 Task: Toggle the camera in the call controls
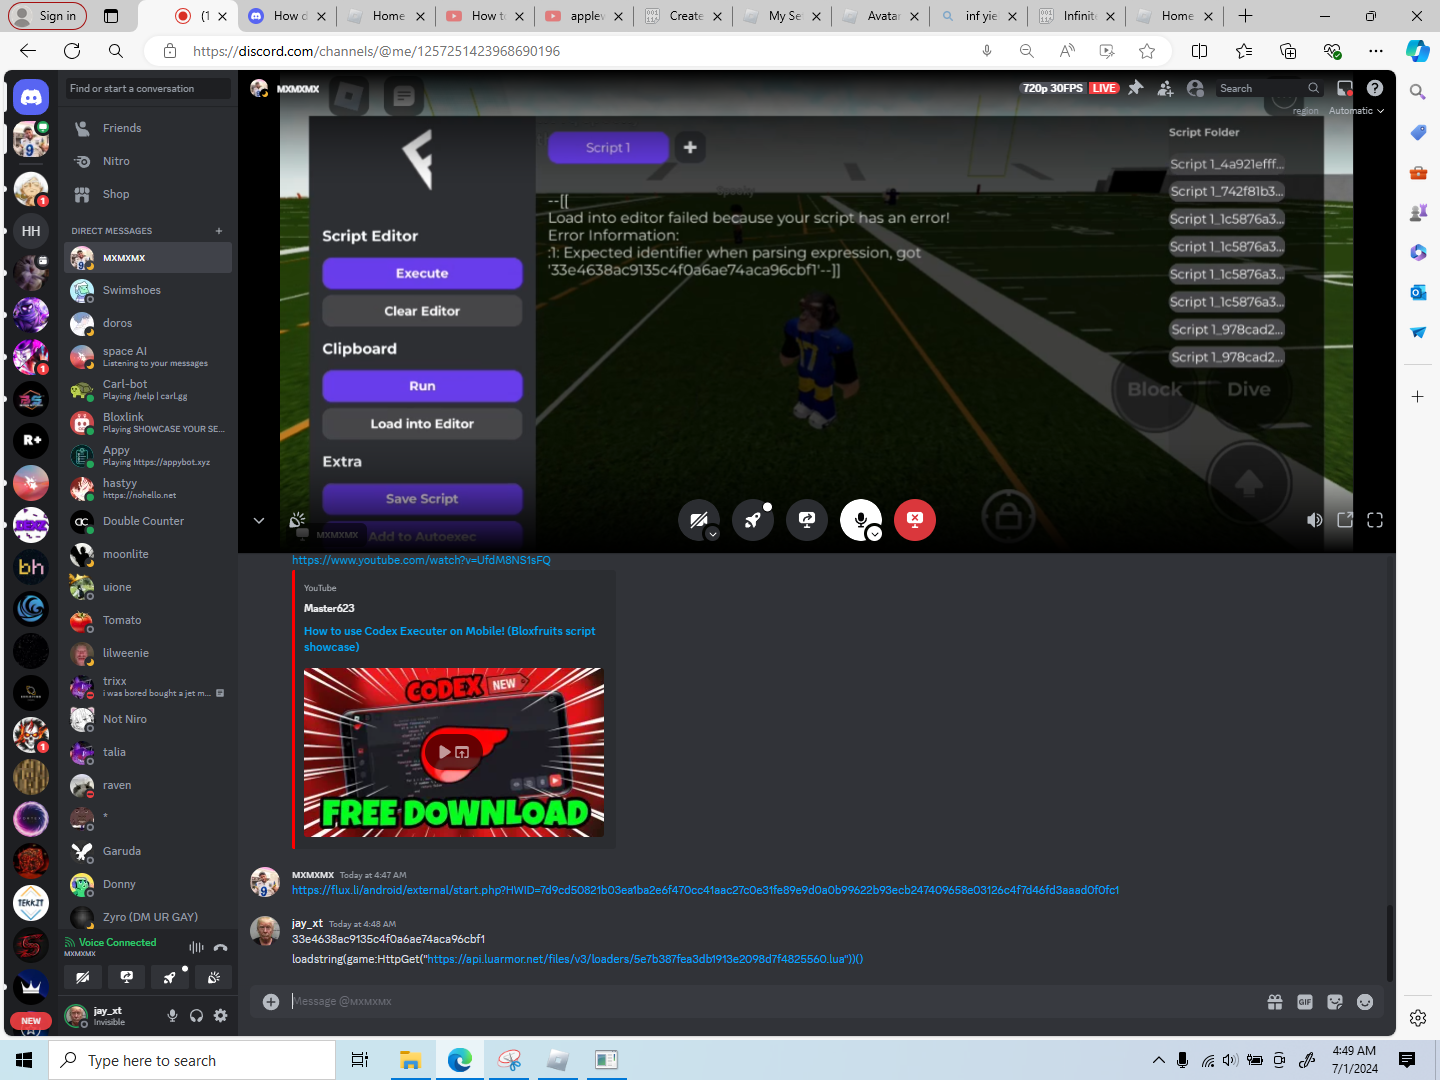699,519
